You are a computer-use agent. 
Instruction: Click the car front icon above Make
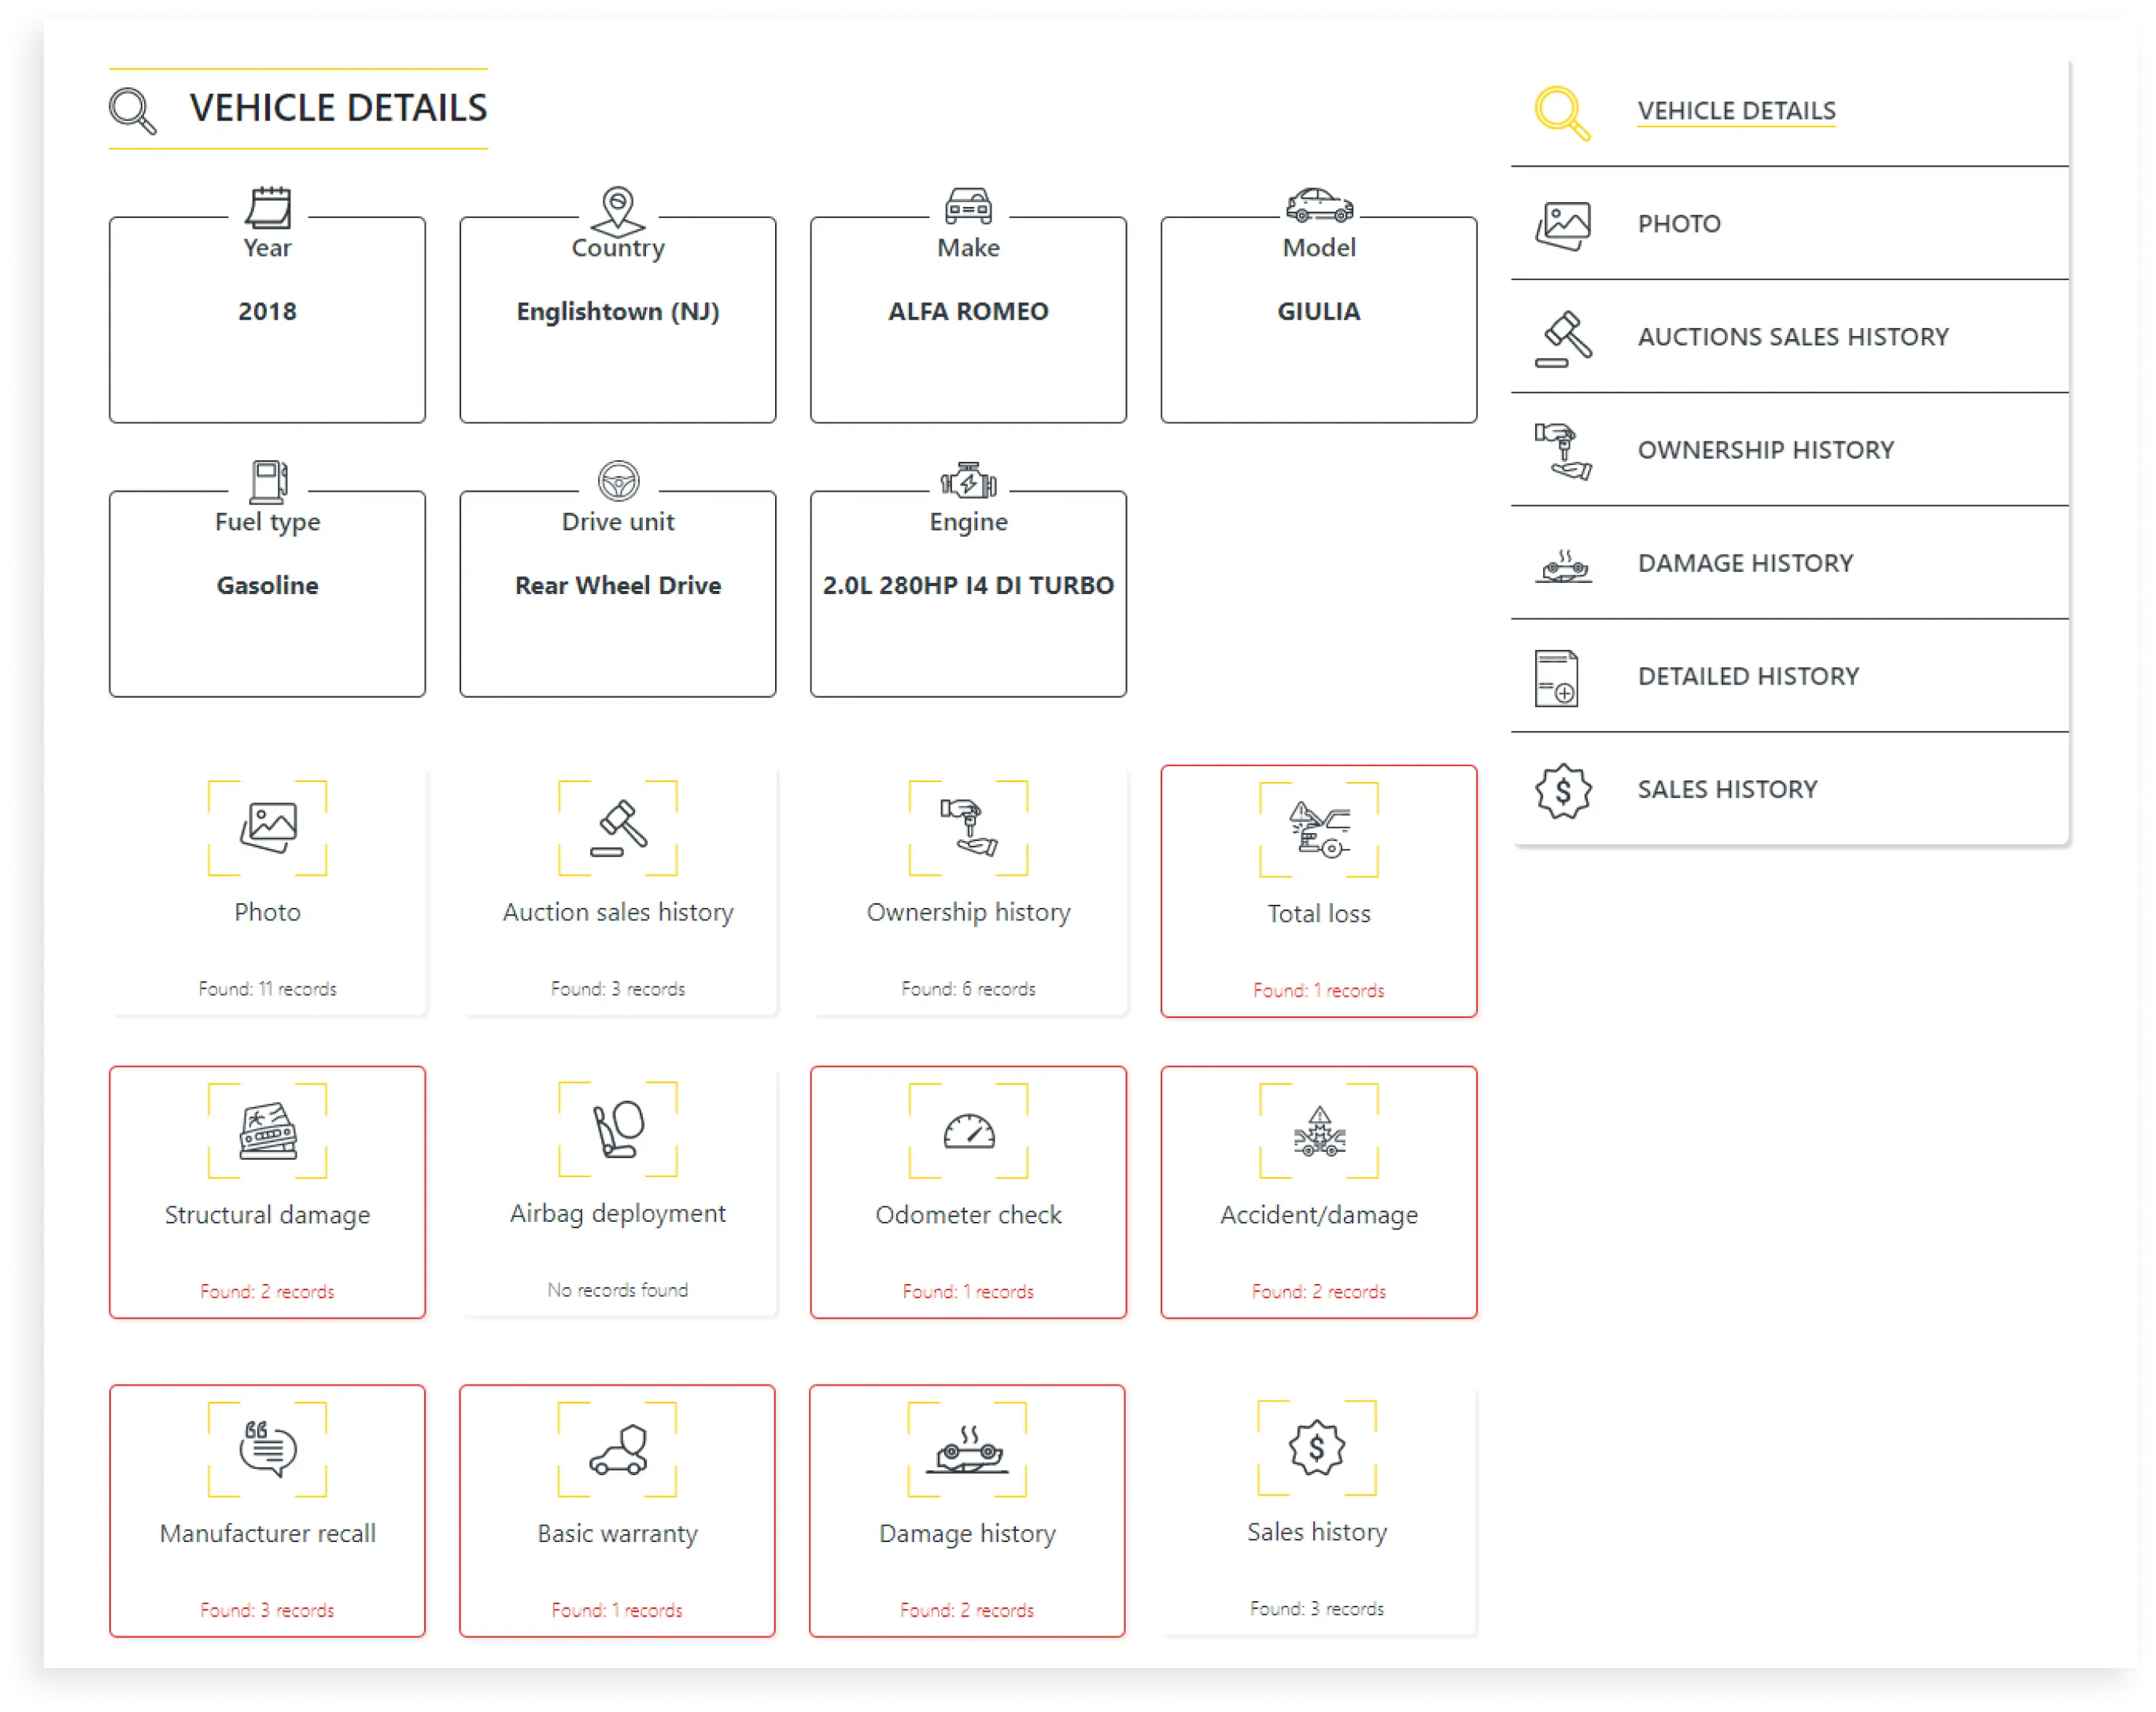(968, 206)
